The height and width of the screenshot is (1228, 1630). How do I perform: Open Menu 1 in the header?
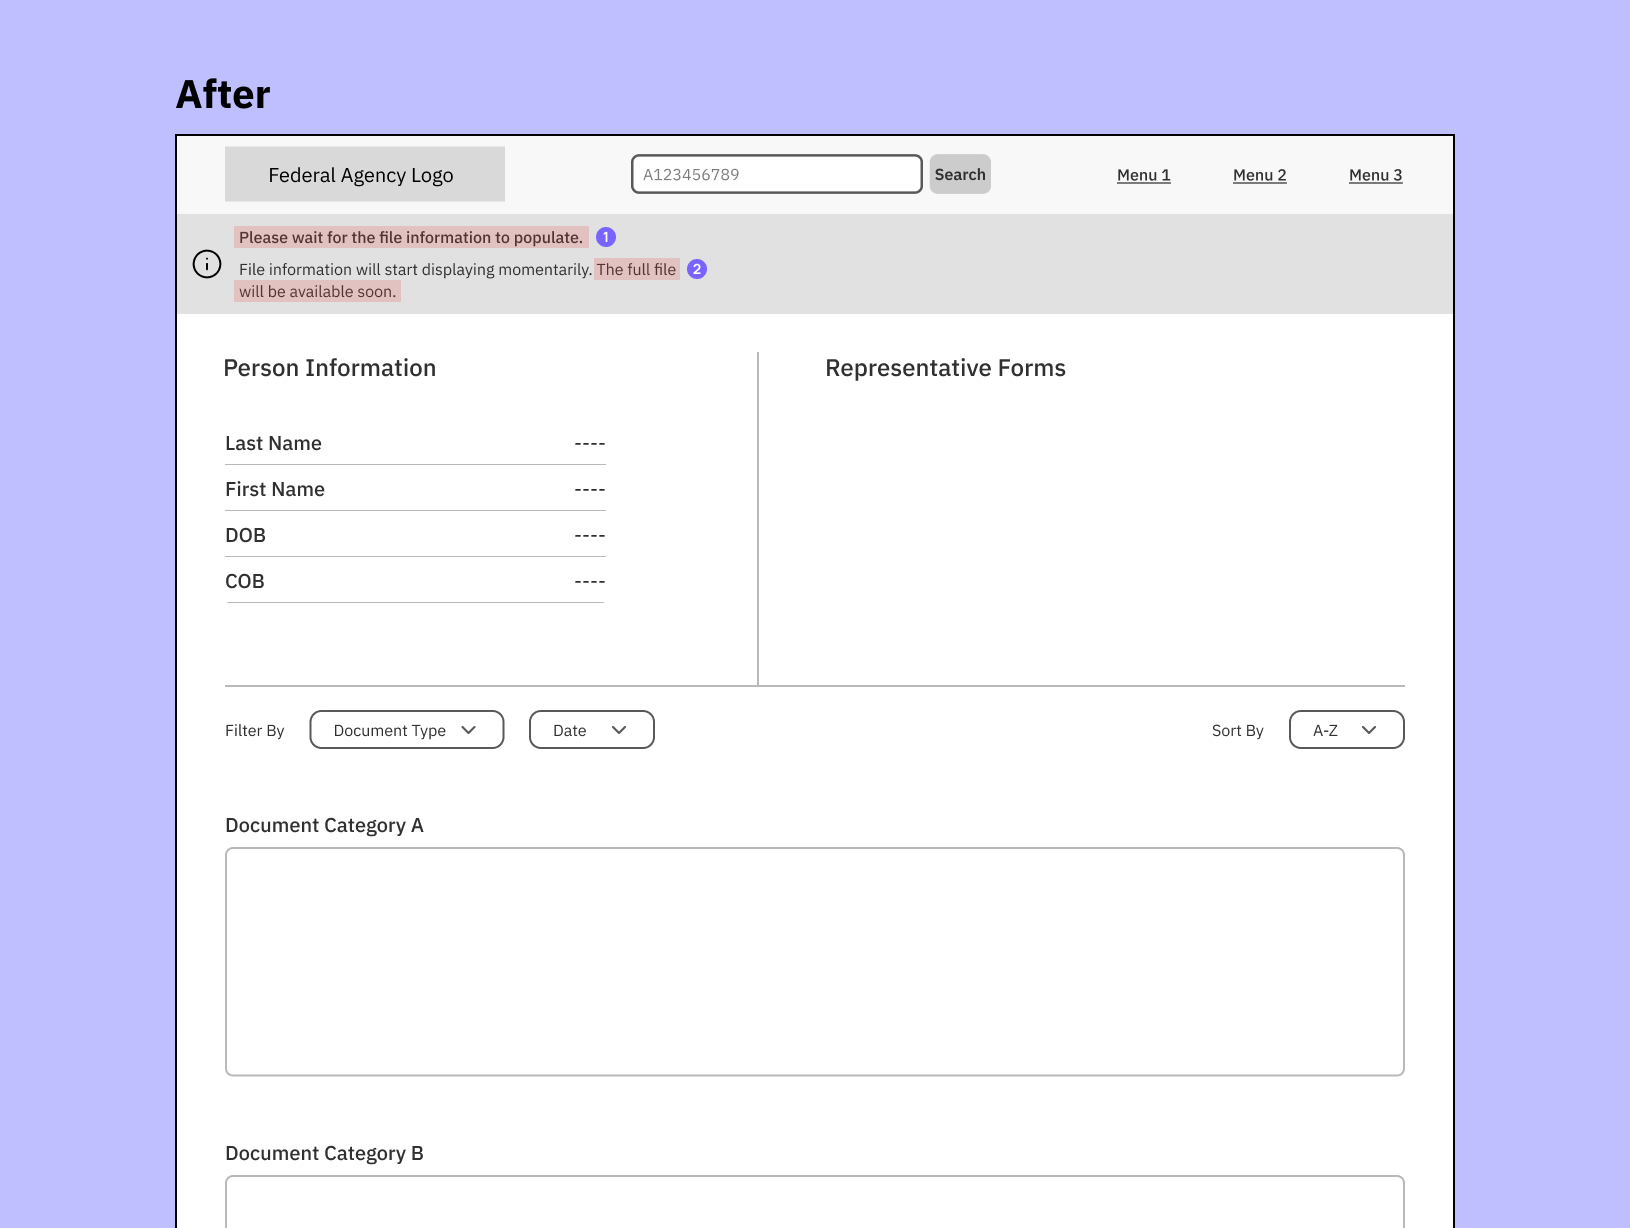(x=1143, y=175)
